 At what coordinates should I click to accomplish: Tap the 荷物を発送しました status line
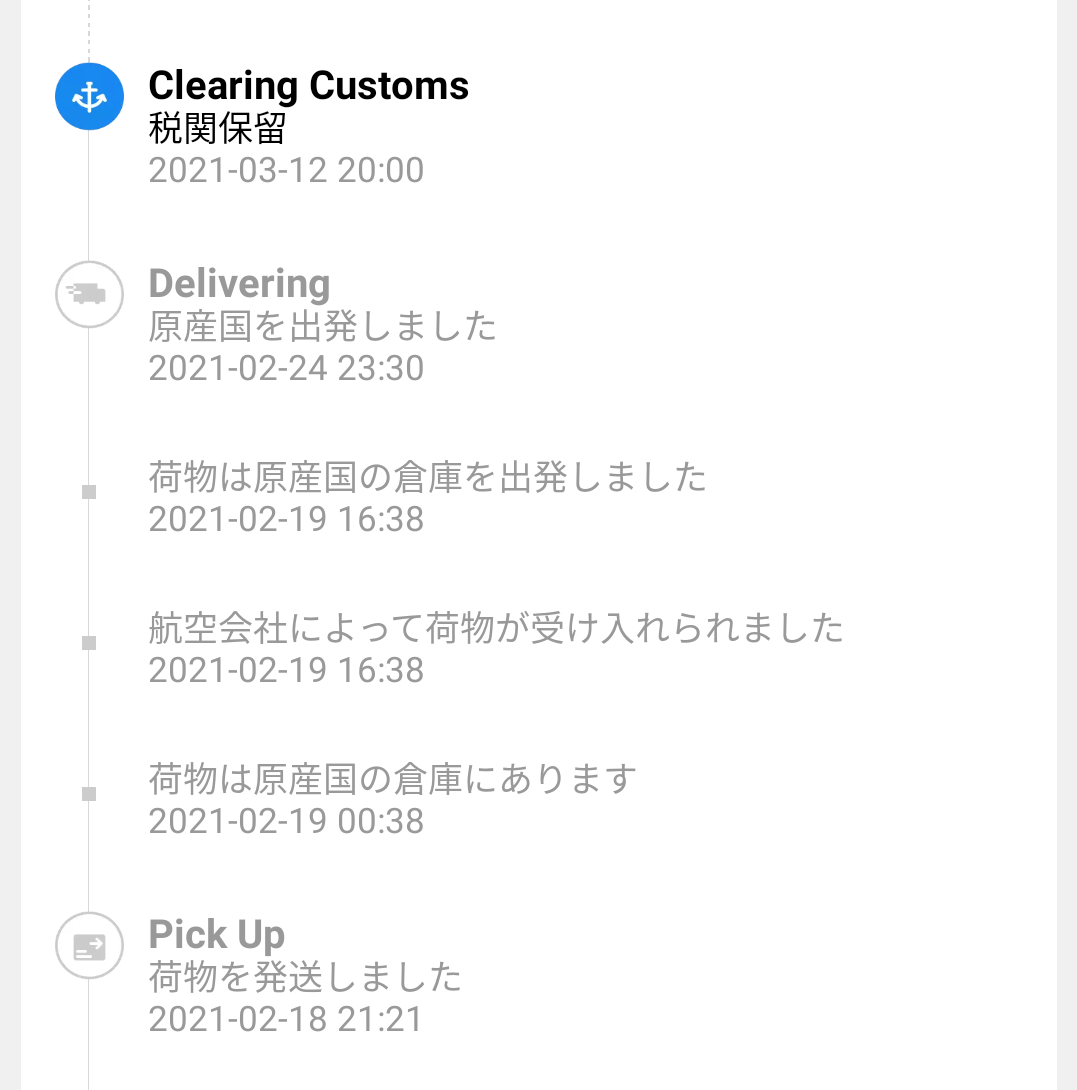[x=305, y=976]
